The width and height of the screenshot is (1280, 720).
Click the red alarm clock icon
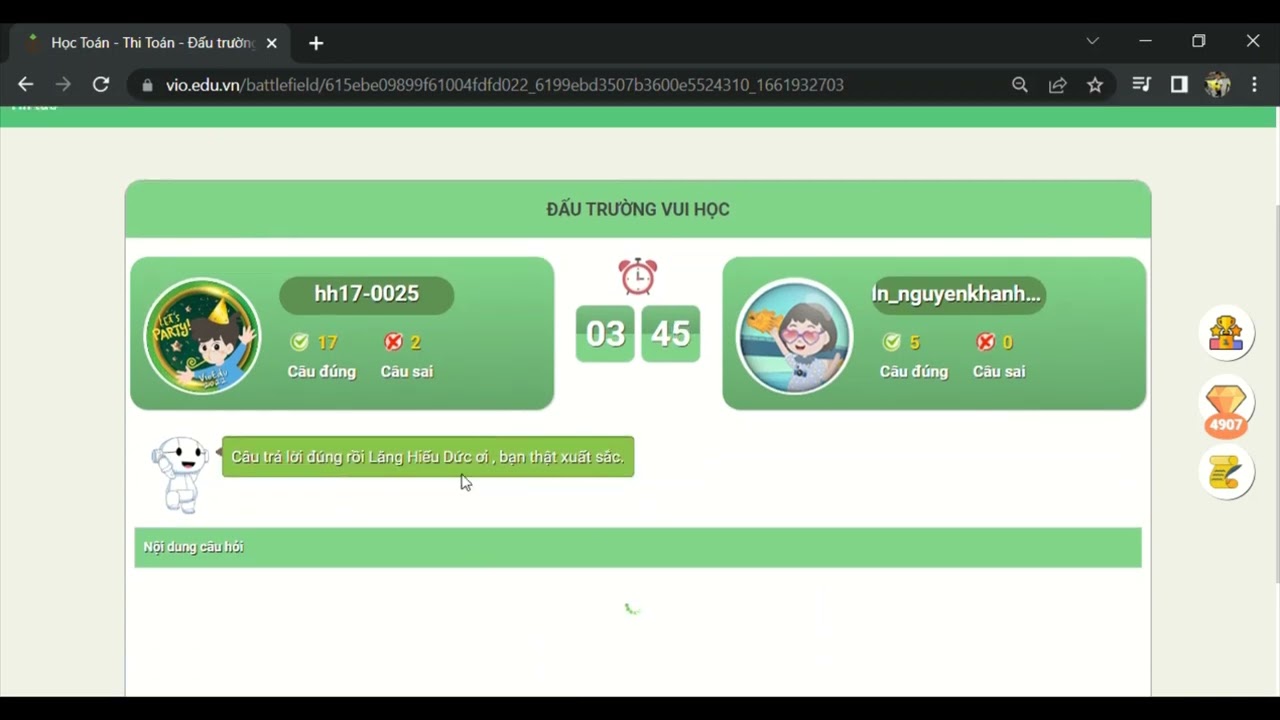(638, 276)
